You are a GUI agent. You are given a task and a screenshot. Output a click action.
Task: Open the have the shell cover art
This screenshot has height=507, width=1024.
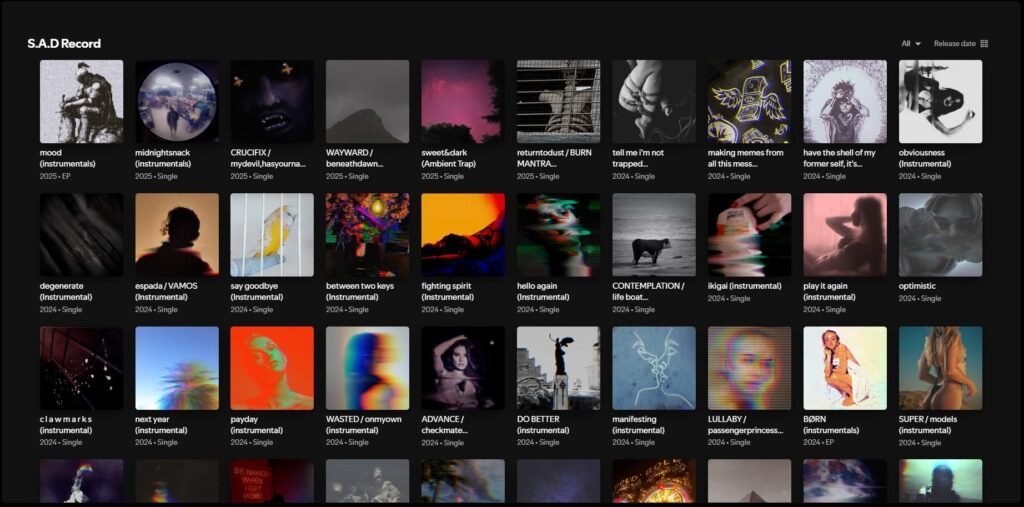pos(845,101)
